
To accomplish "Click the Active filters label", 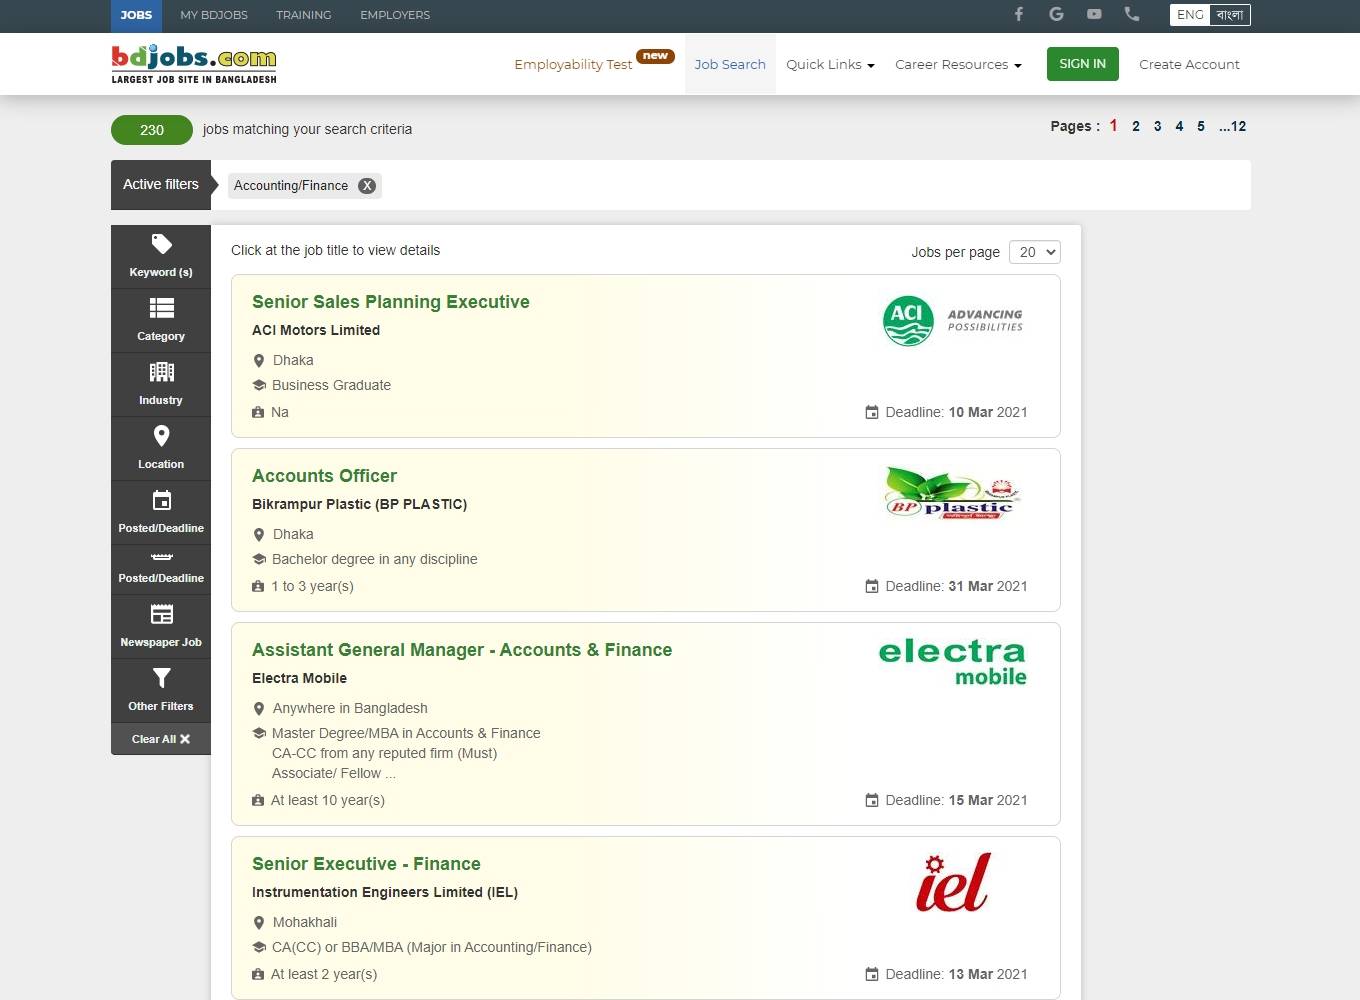I will [x=161, y=184].
